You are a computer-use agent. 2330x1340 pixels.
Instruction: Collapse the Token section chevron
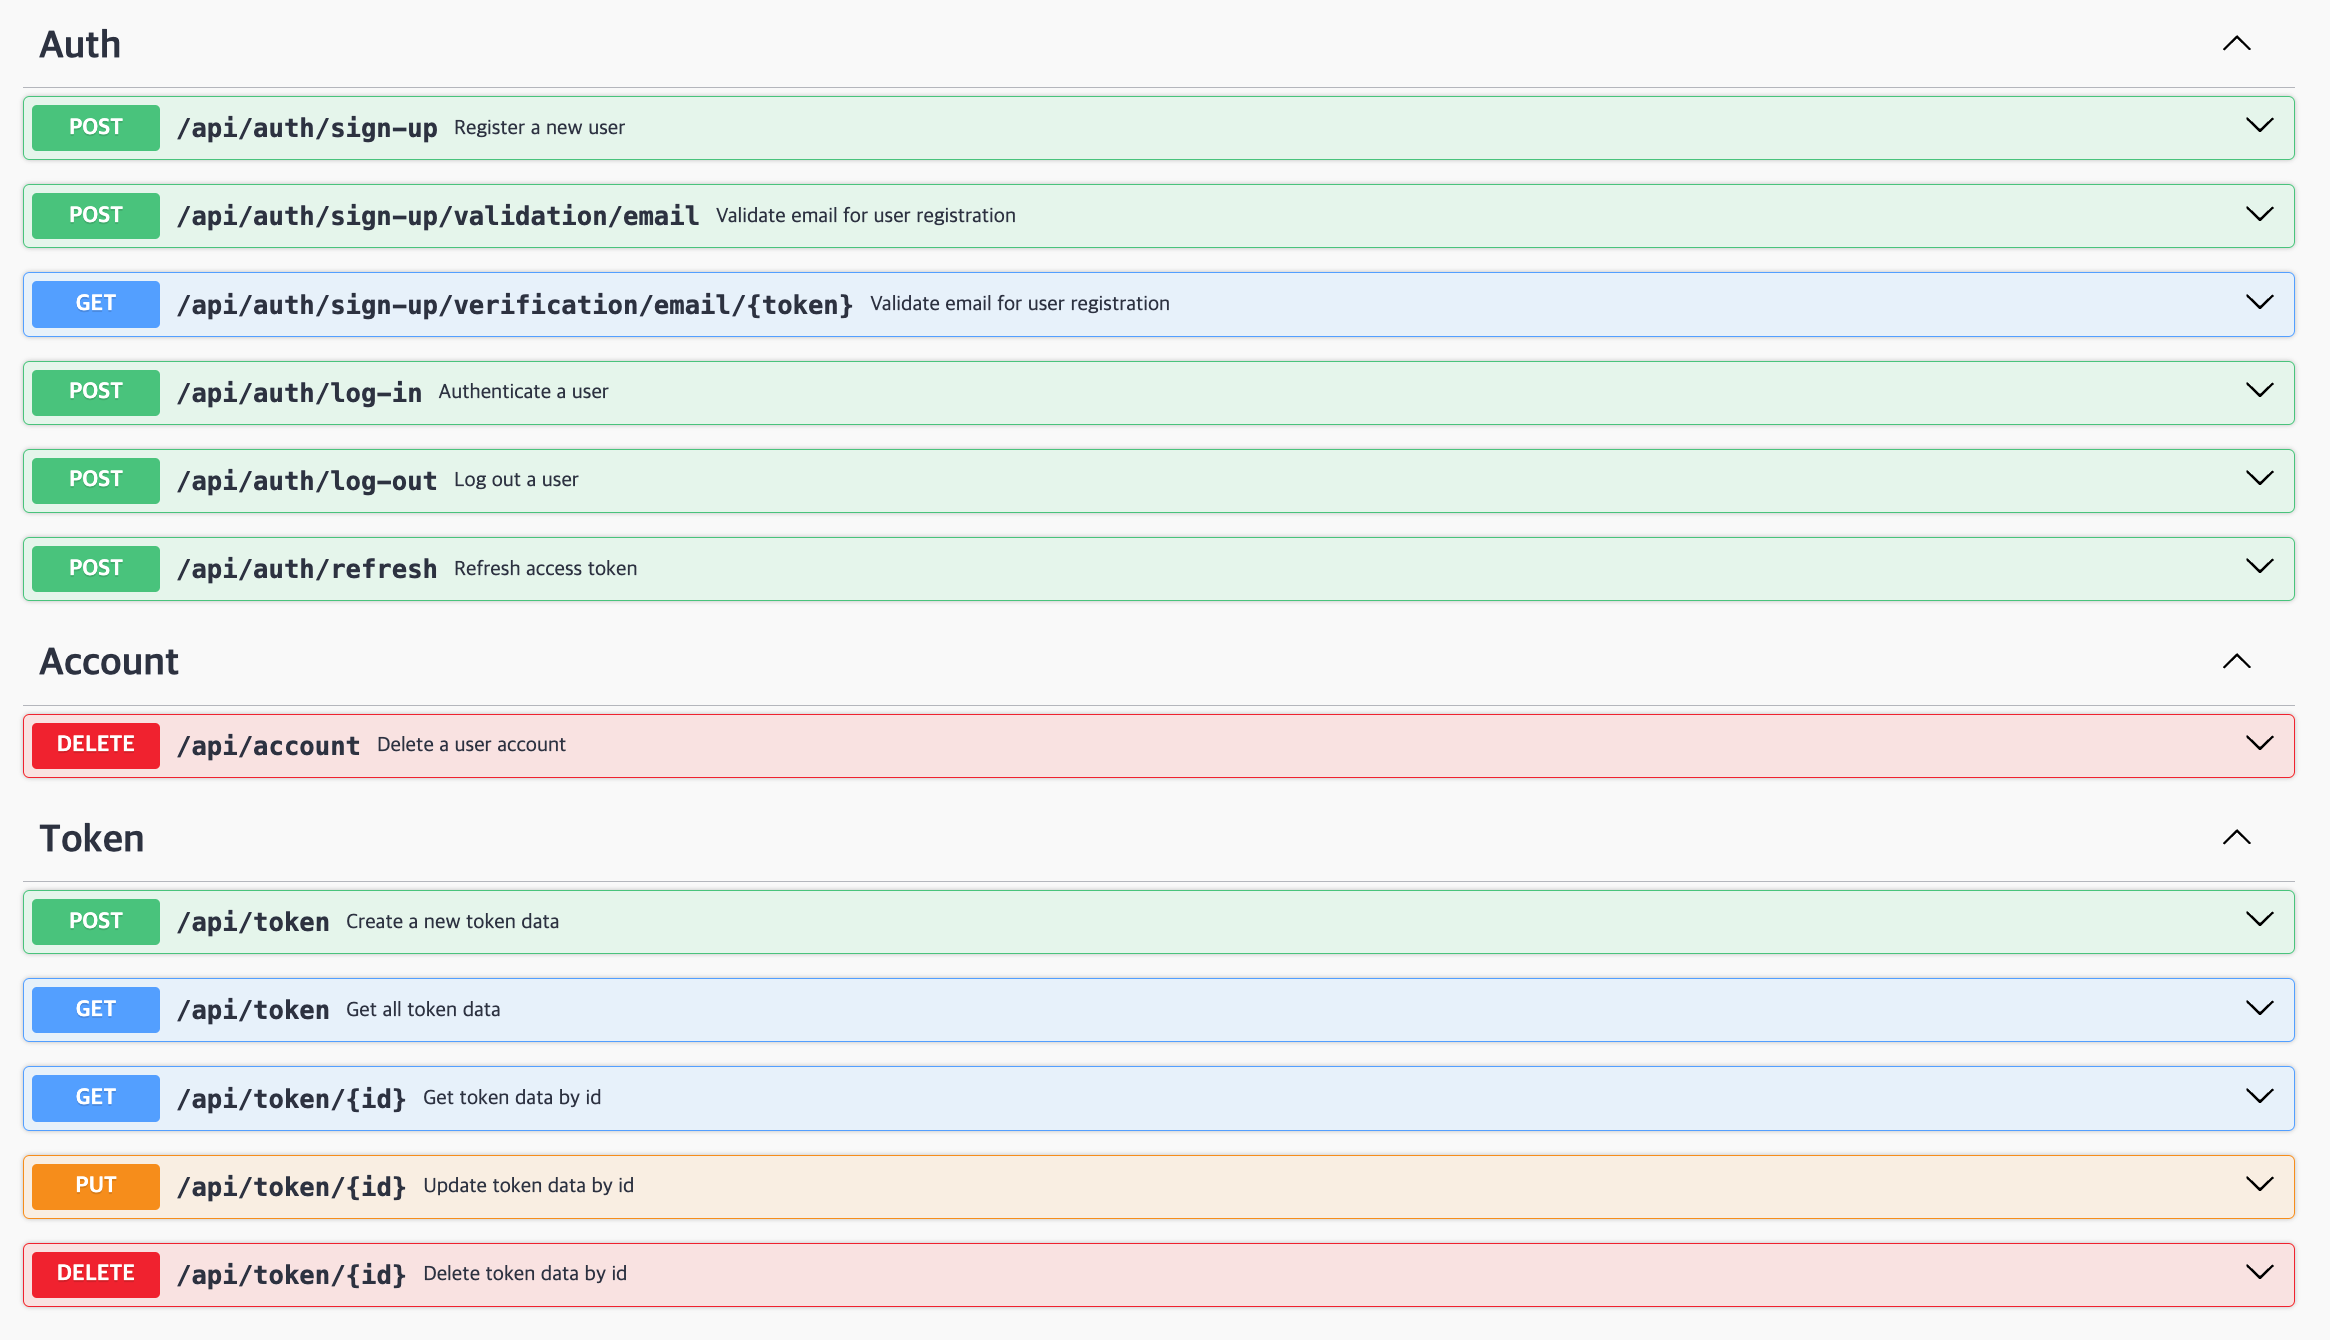[2236, 838]
